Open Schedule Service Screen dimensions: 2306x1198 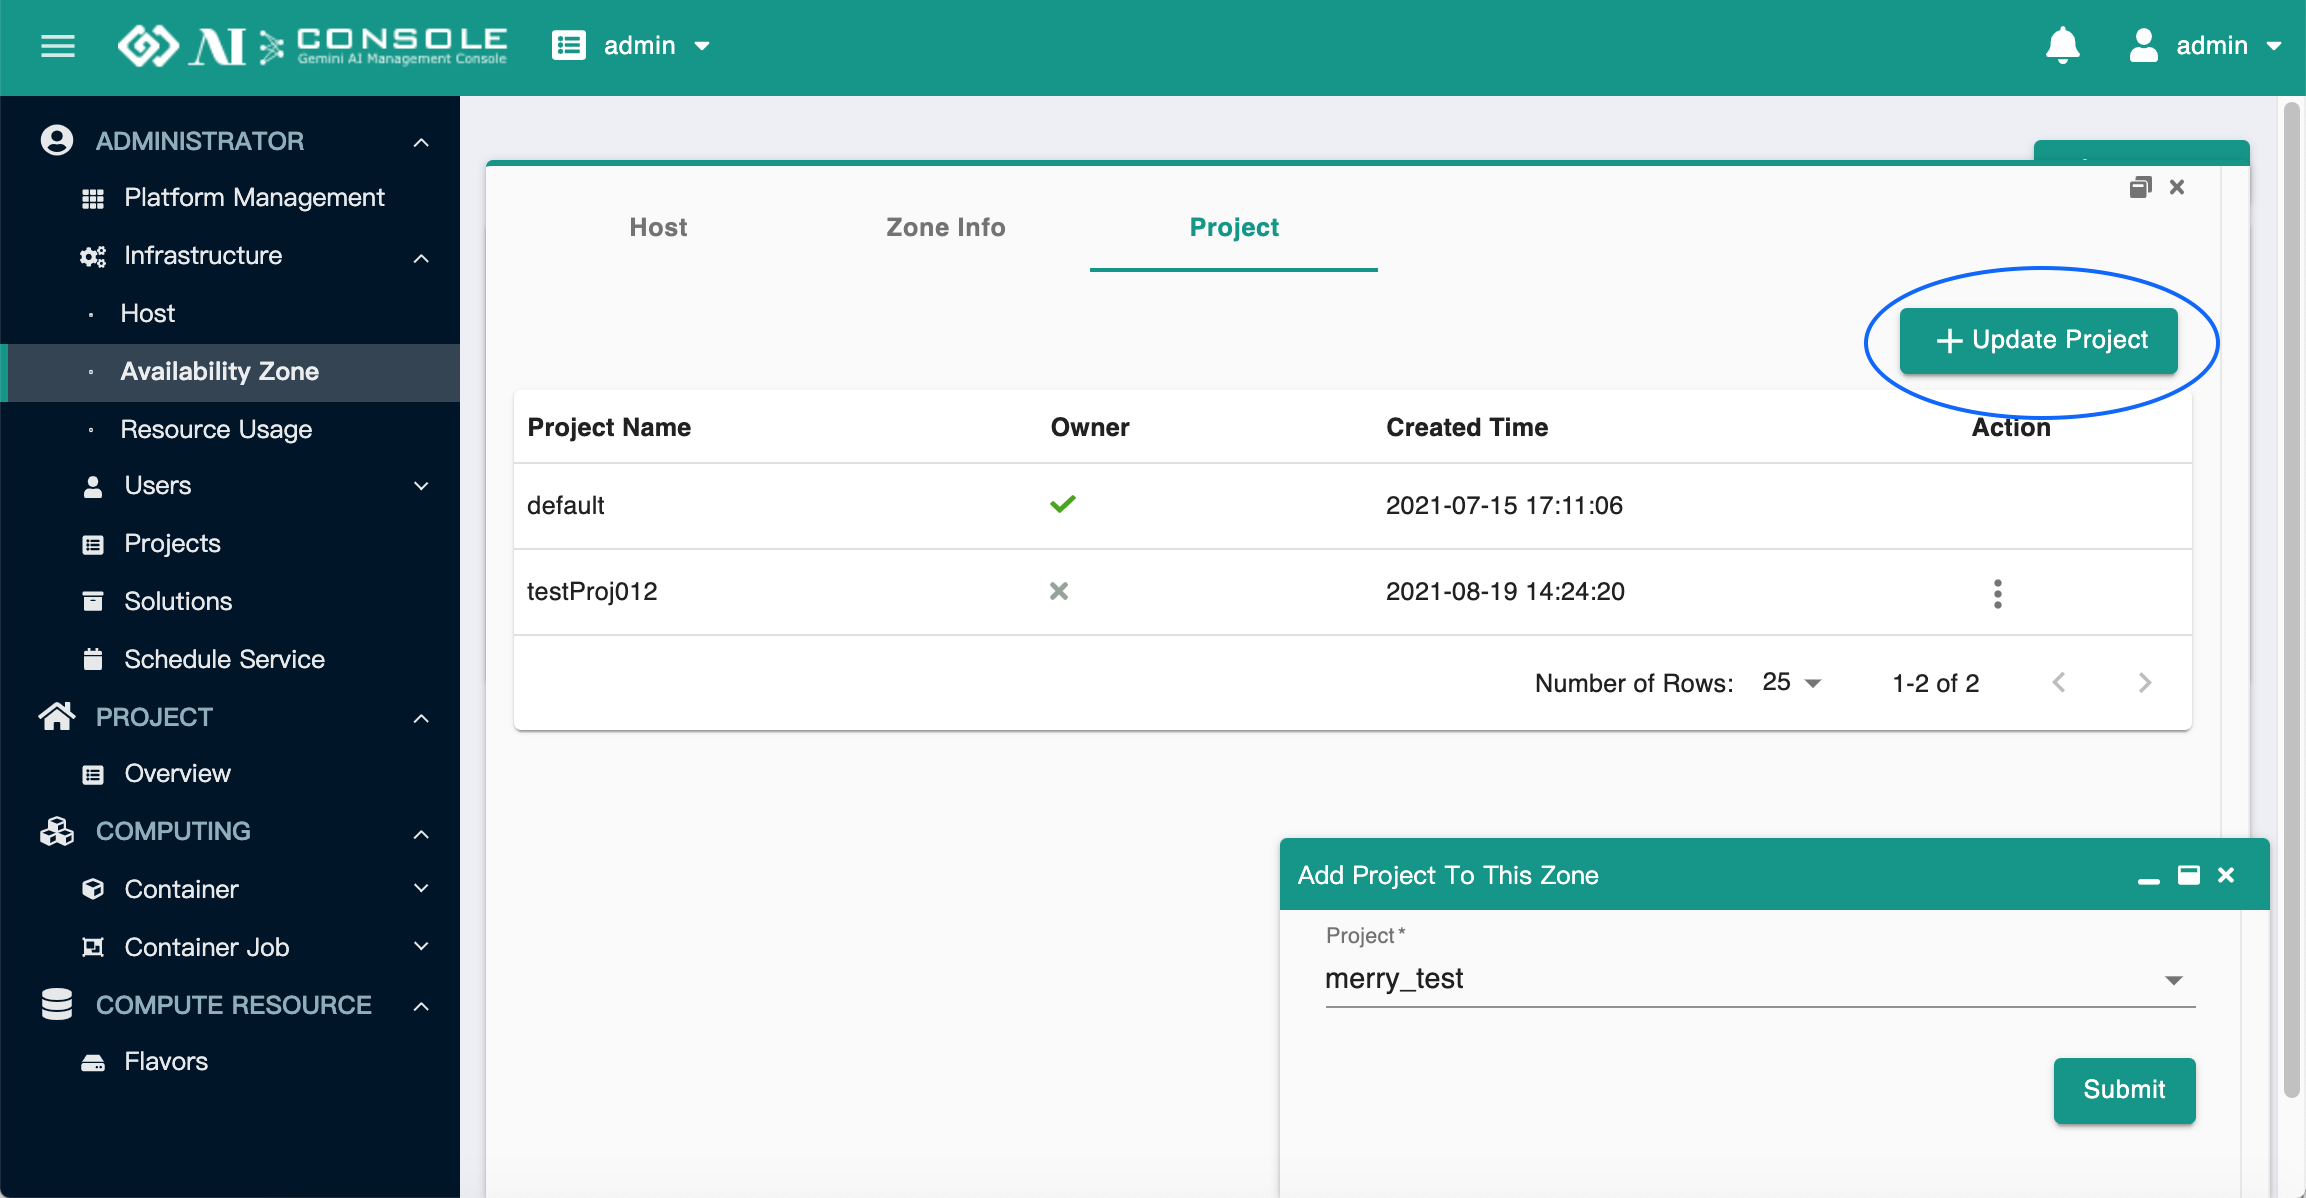224,660
